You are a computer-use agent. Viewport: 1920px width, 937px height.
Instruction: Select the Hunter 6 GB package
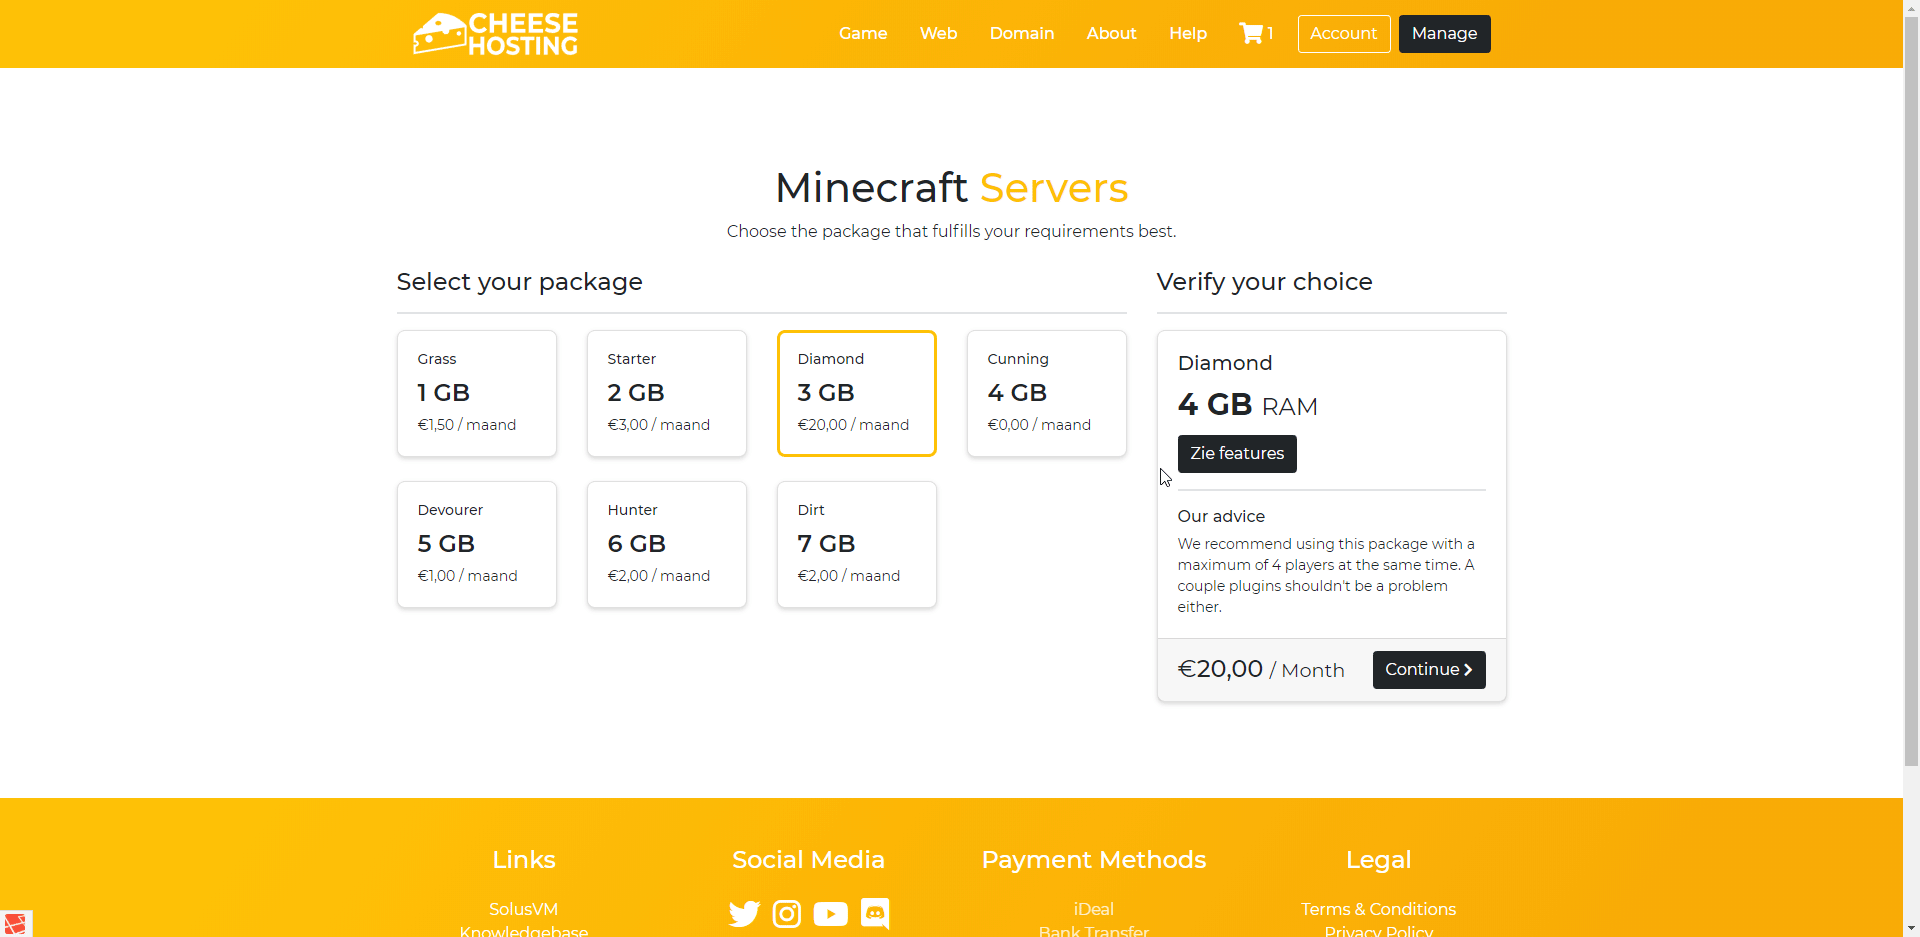point(667,544)
